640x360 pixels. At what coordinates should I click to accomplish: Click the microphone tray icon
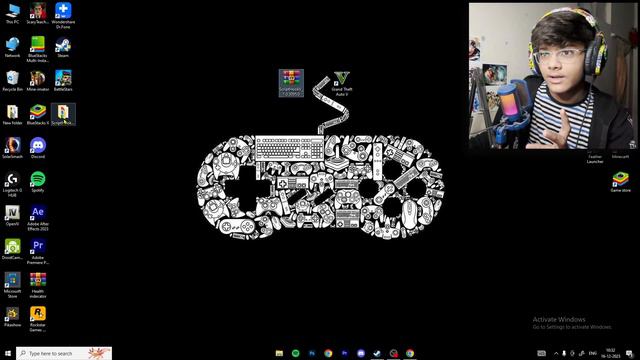point(564,353)
